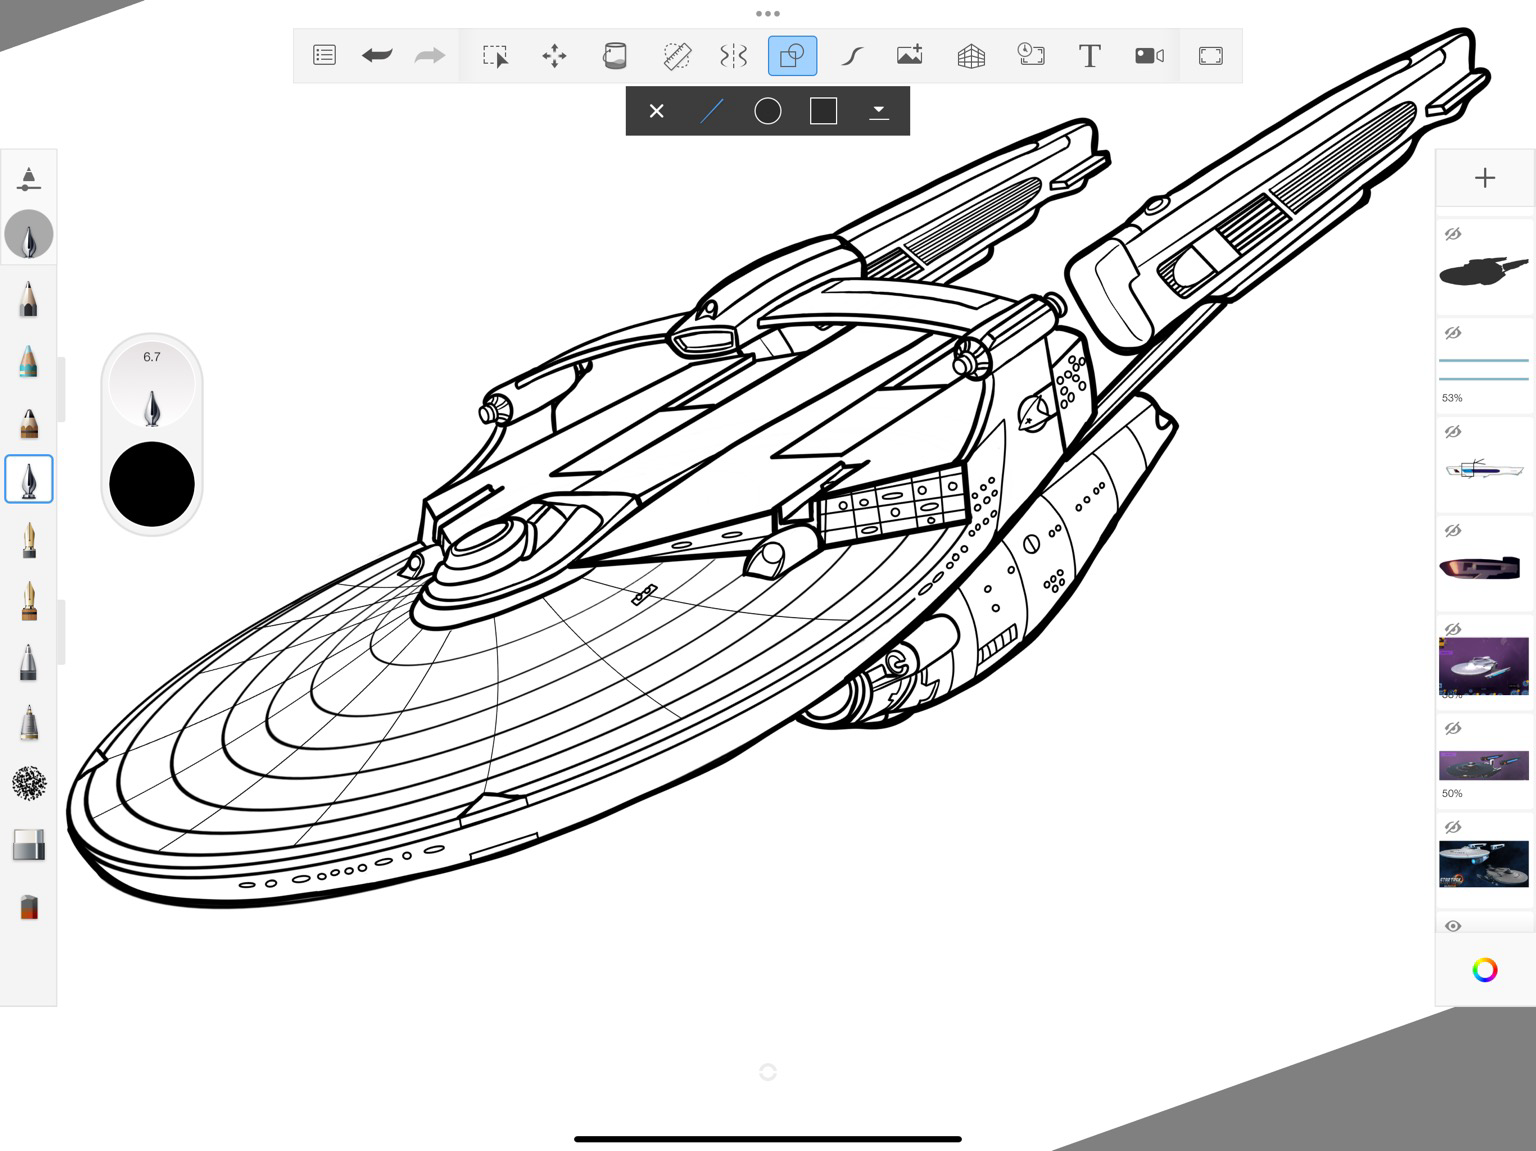1536x1151 pixels.
Task: Choose the Transform move tool
Action: [554, 55]
